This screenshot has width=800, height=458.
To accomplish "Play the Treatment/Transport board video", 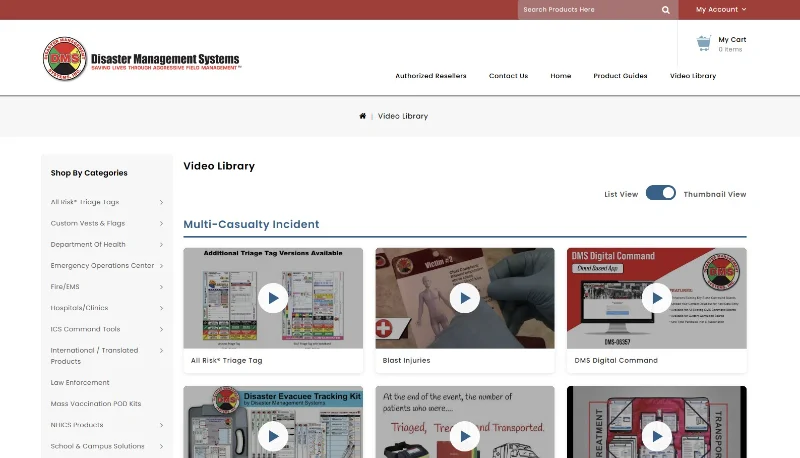I will (x=657, y=436).
